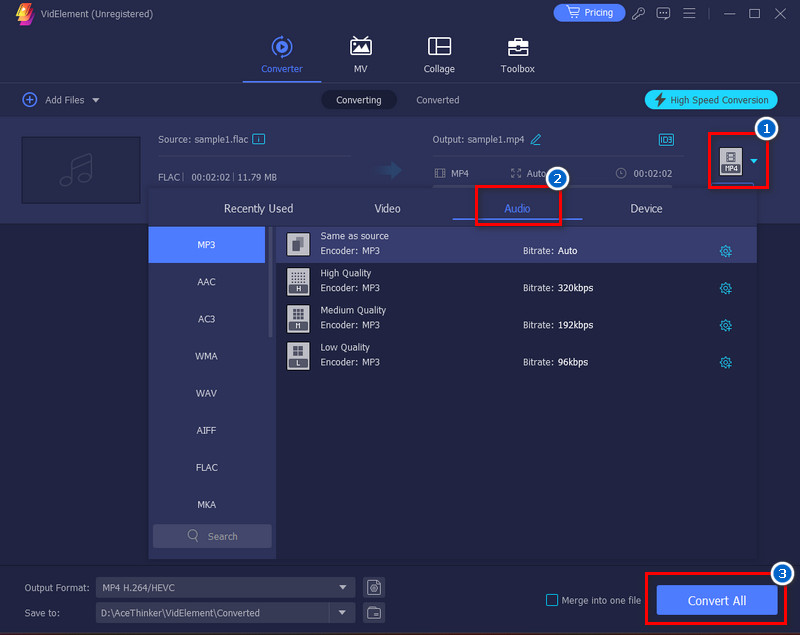
Task: Open settings gear for 96kbps preset
Action: [726, 363]
